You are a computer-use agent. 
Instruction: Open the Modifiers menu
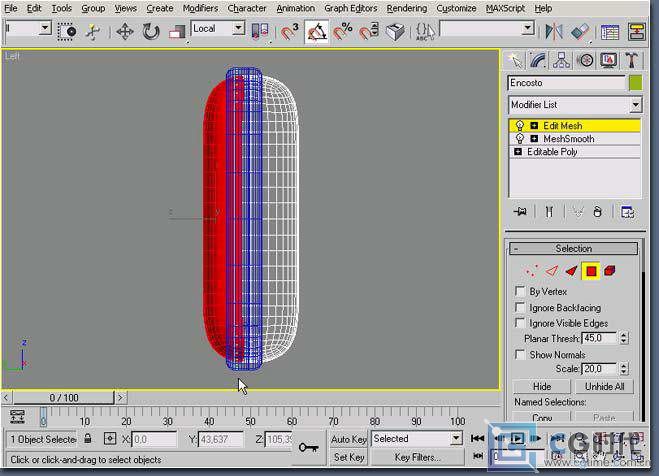[x=200, y=8]
